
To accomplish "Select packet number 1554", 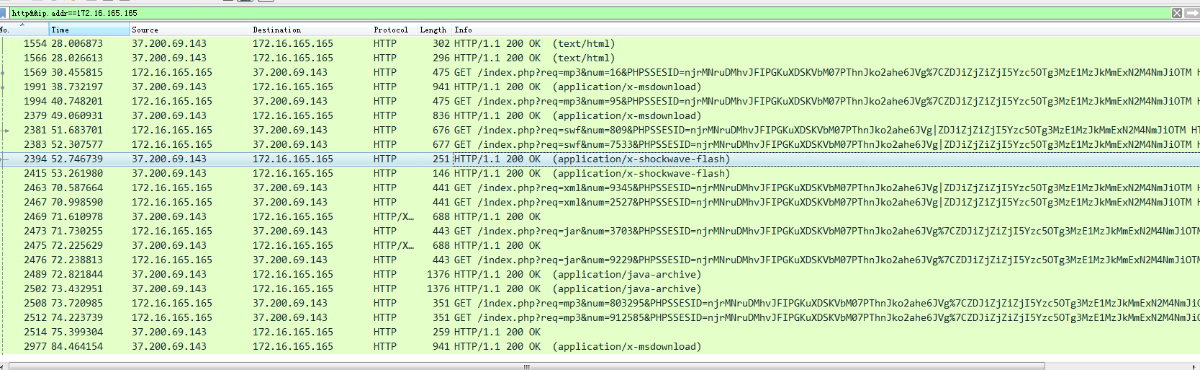I will 600,44.
